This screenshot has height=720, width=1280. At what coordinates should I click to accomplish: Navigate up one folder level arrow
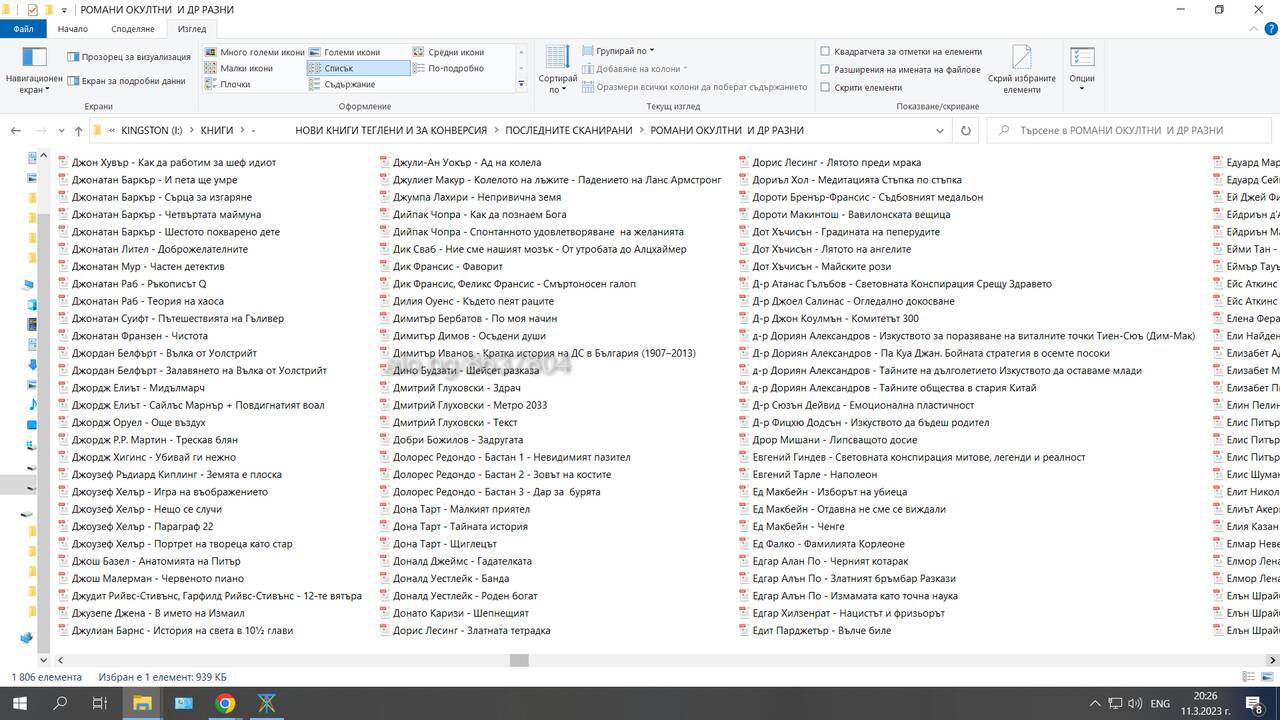click(x=78, y=130)
